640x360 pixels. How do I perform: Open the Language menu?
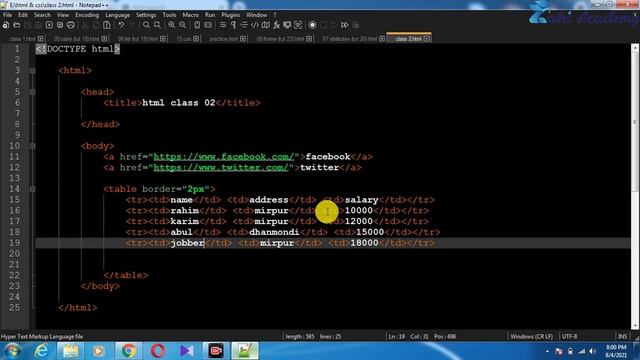point(118,15)
